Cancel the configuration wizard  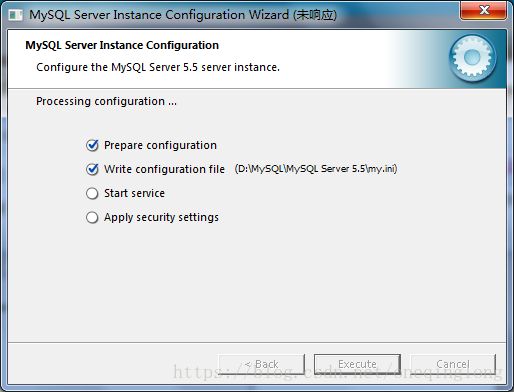[x=453, y=364]
